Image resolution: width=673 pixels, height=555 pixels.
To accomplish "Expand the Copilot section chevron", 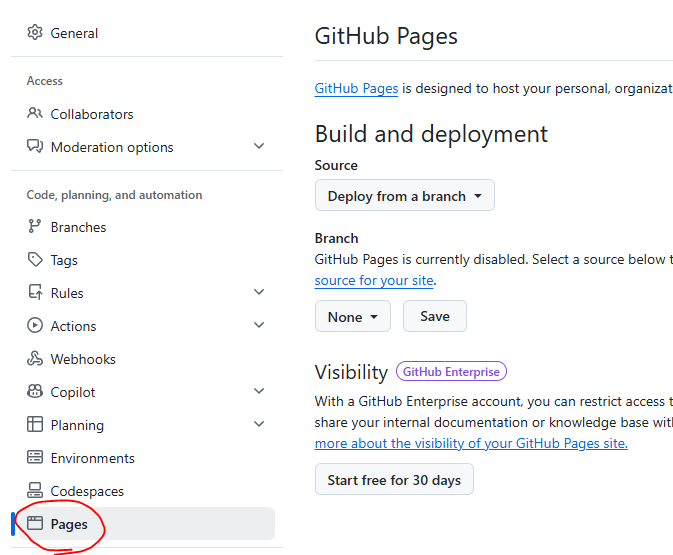I will pyautogui.click(x=259, y=391).
